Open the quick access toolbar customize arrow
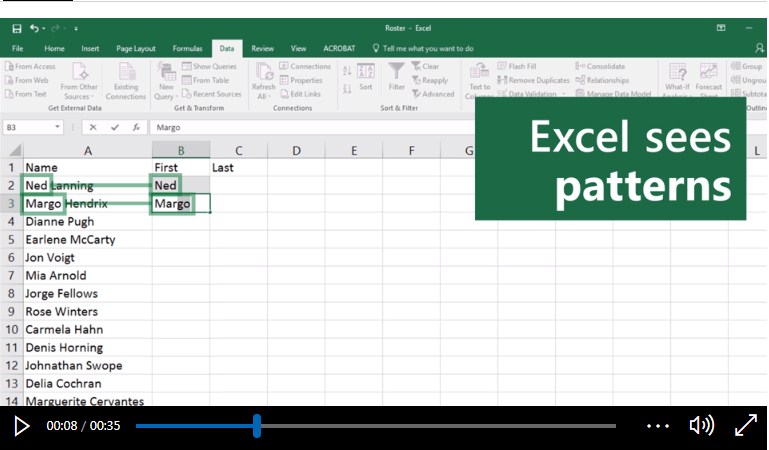The image size is (769, 450). pyautogui.click(x=76, y=29)
